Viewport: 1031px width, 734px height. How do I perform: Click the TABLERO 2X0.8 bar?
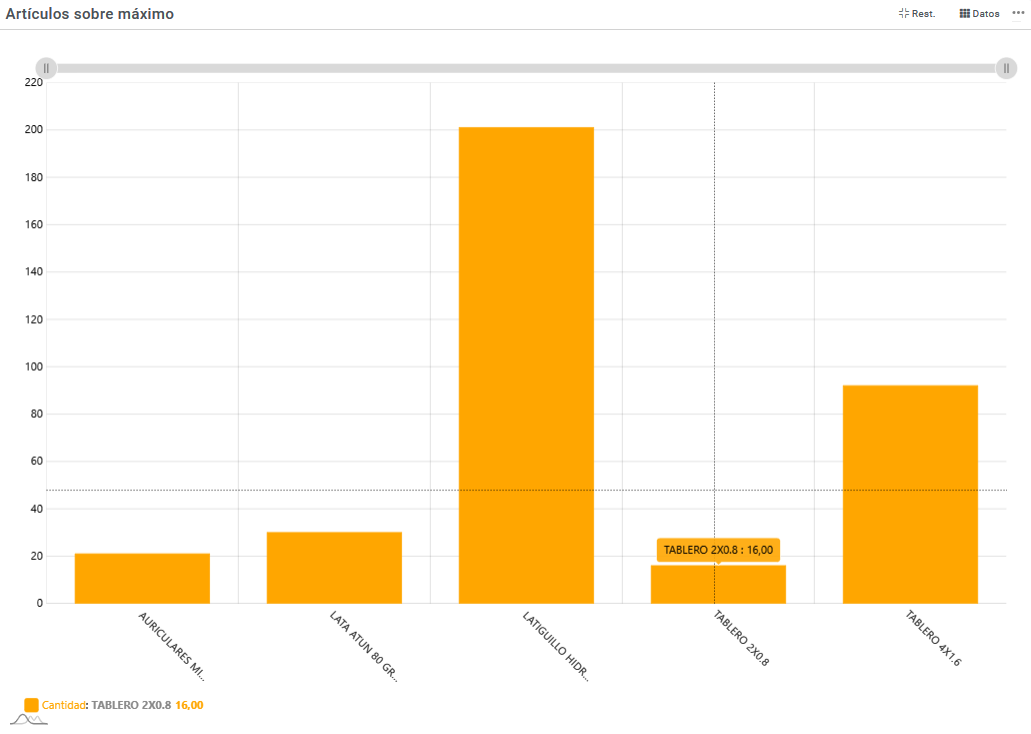coord(718,585)
